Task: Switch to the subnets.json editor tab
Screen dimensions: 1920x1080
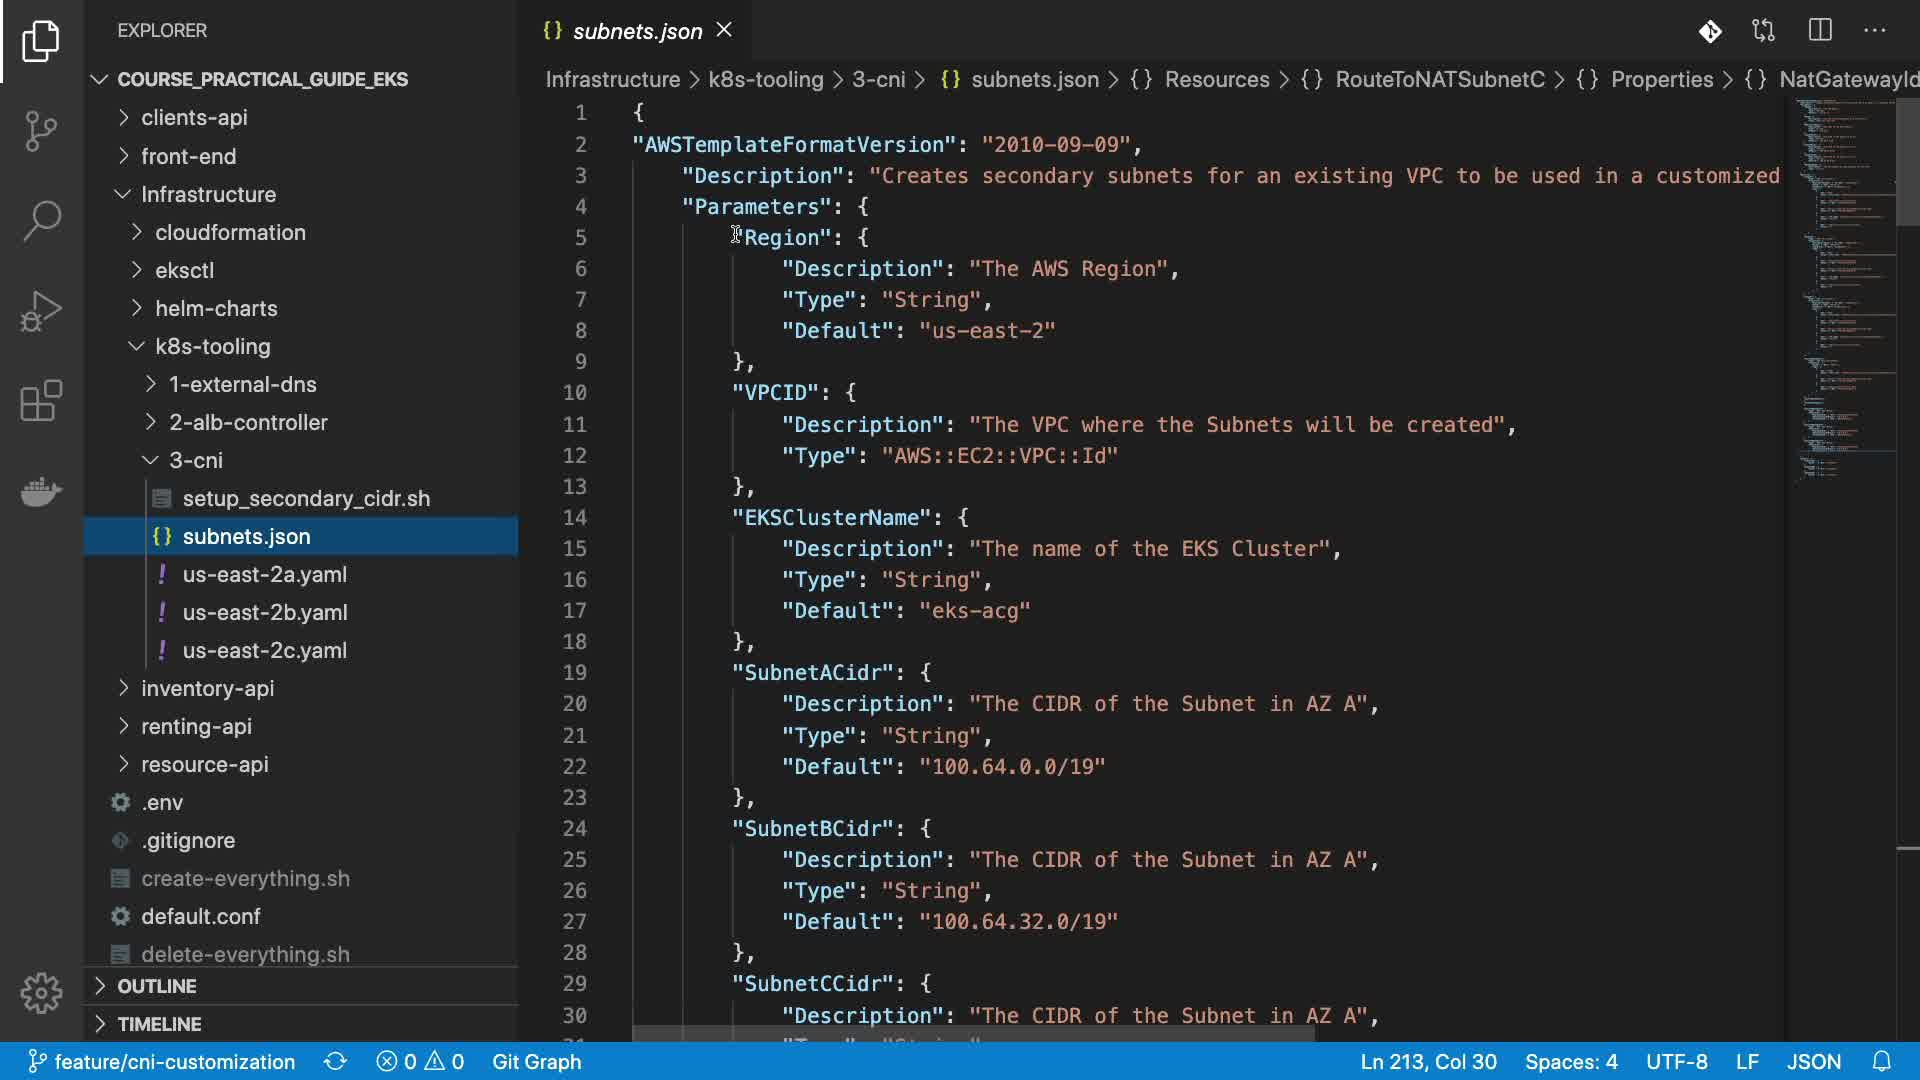Action: point(637,31)
